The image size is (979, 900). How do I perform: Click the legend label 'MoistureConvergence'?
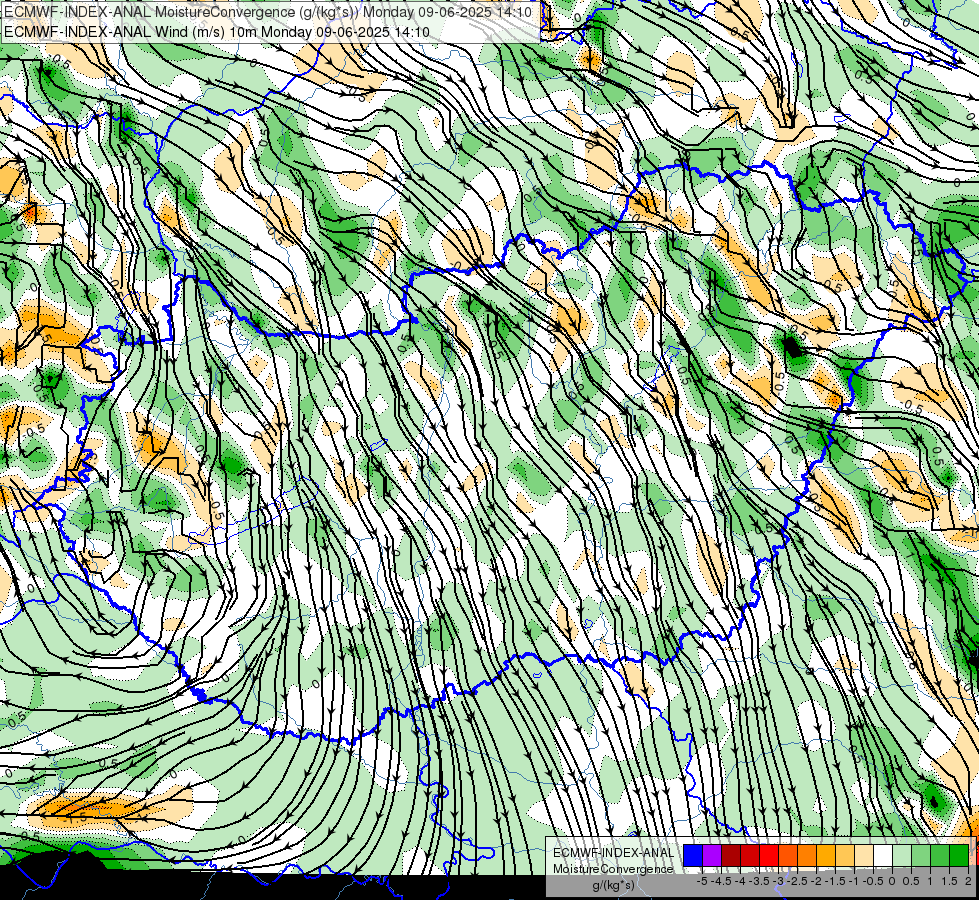(x=613, y=869)
